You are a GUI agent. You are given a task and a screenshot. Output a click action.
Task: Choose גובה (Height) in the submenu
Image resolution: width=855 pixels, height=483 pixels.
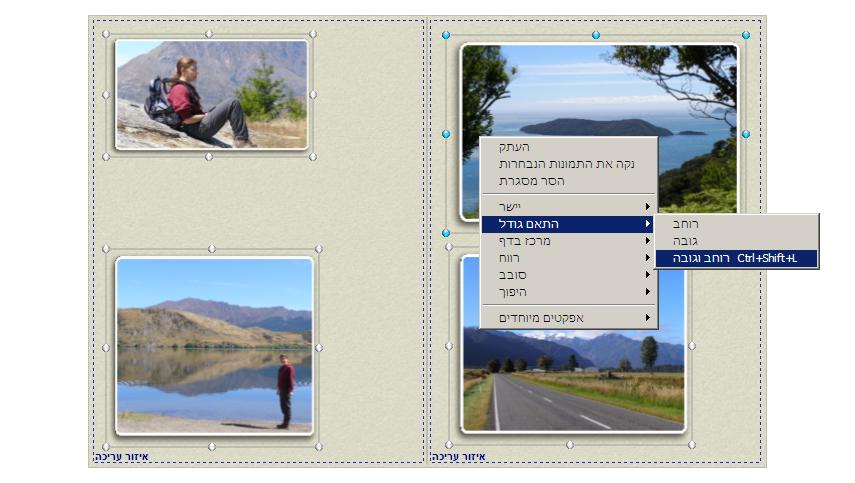737,241
